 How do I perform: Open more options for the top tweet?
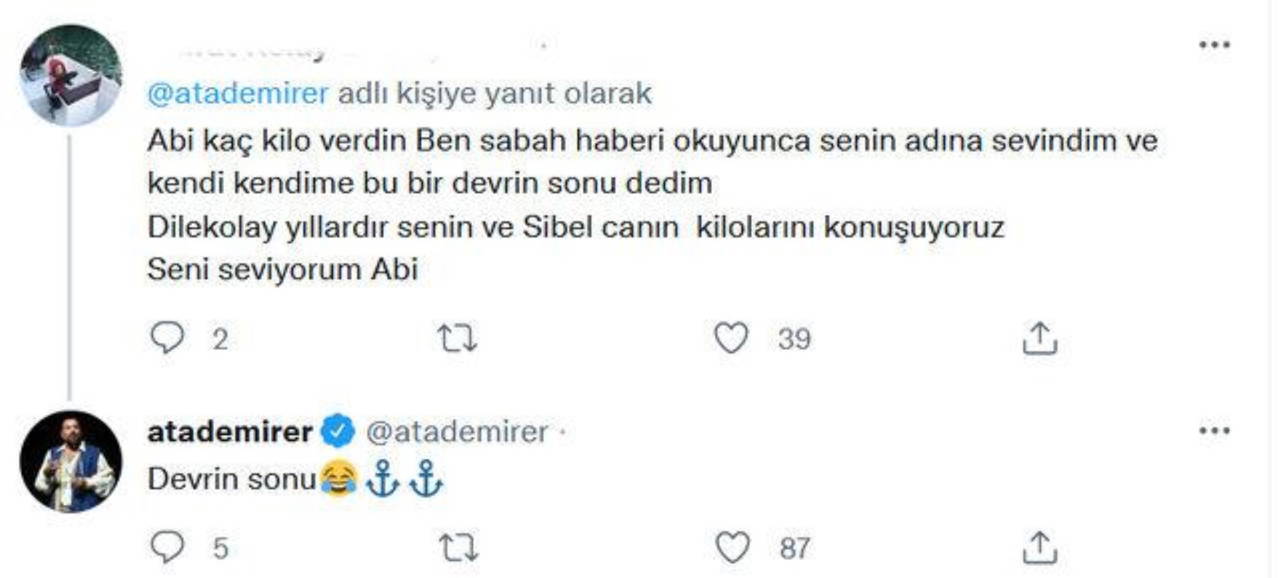1214,45
